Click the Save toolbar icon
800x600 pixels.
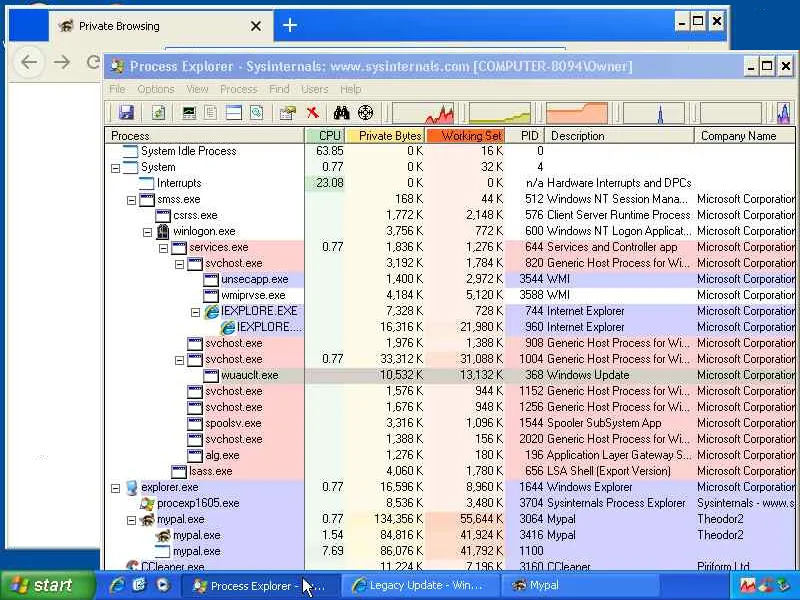click(x=126, y=112)
